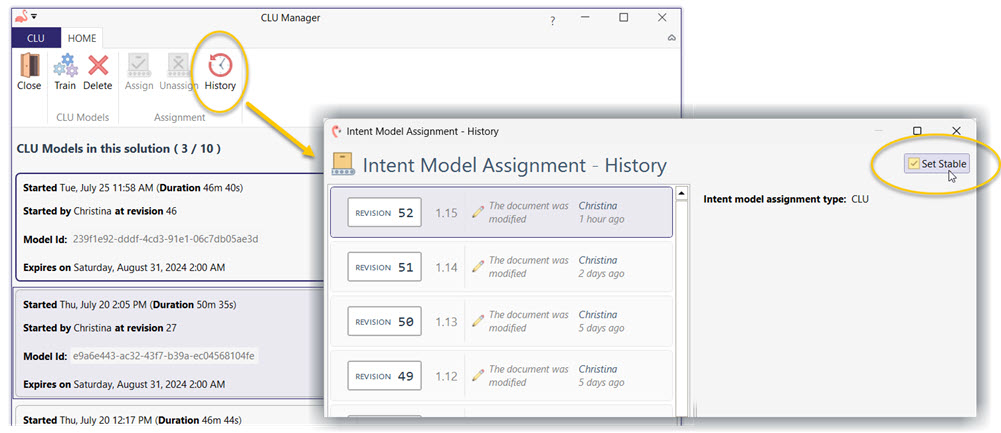Select the Revision 50 history row

point(501,321)
